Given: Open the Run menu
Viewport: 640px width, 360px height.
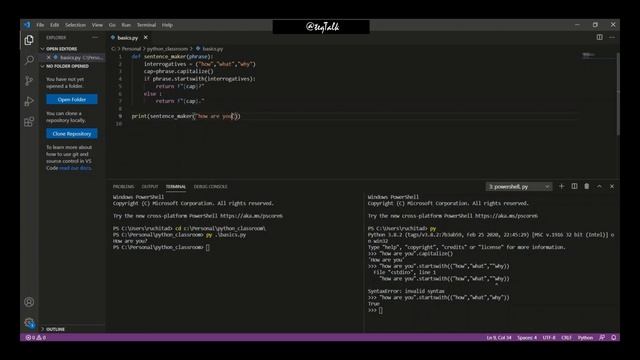Looking at the screenshot, I should (x=126, y=25).
